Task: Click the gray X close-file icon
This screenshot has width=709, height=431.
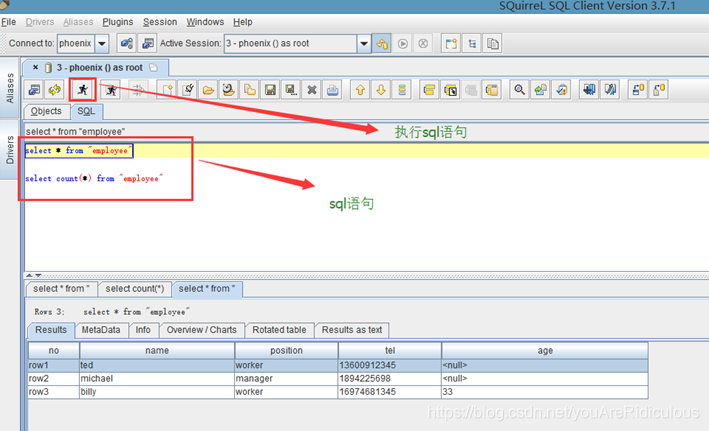Action: 312,90
